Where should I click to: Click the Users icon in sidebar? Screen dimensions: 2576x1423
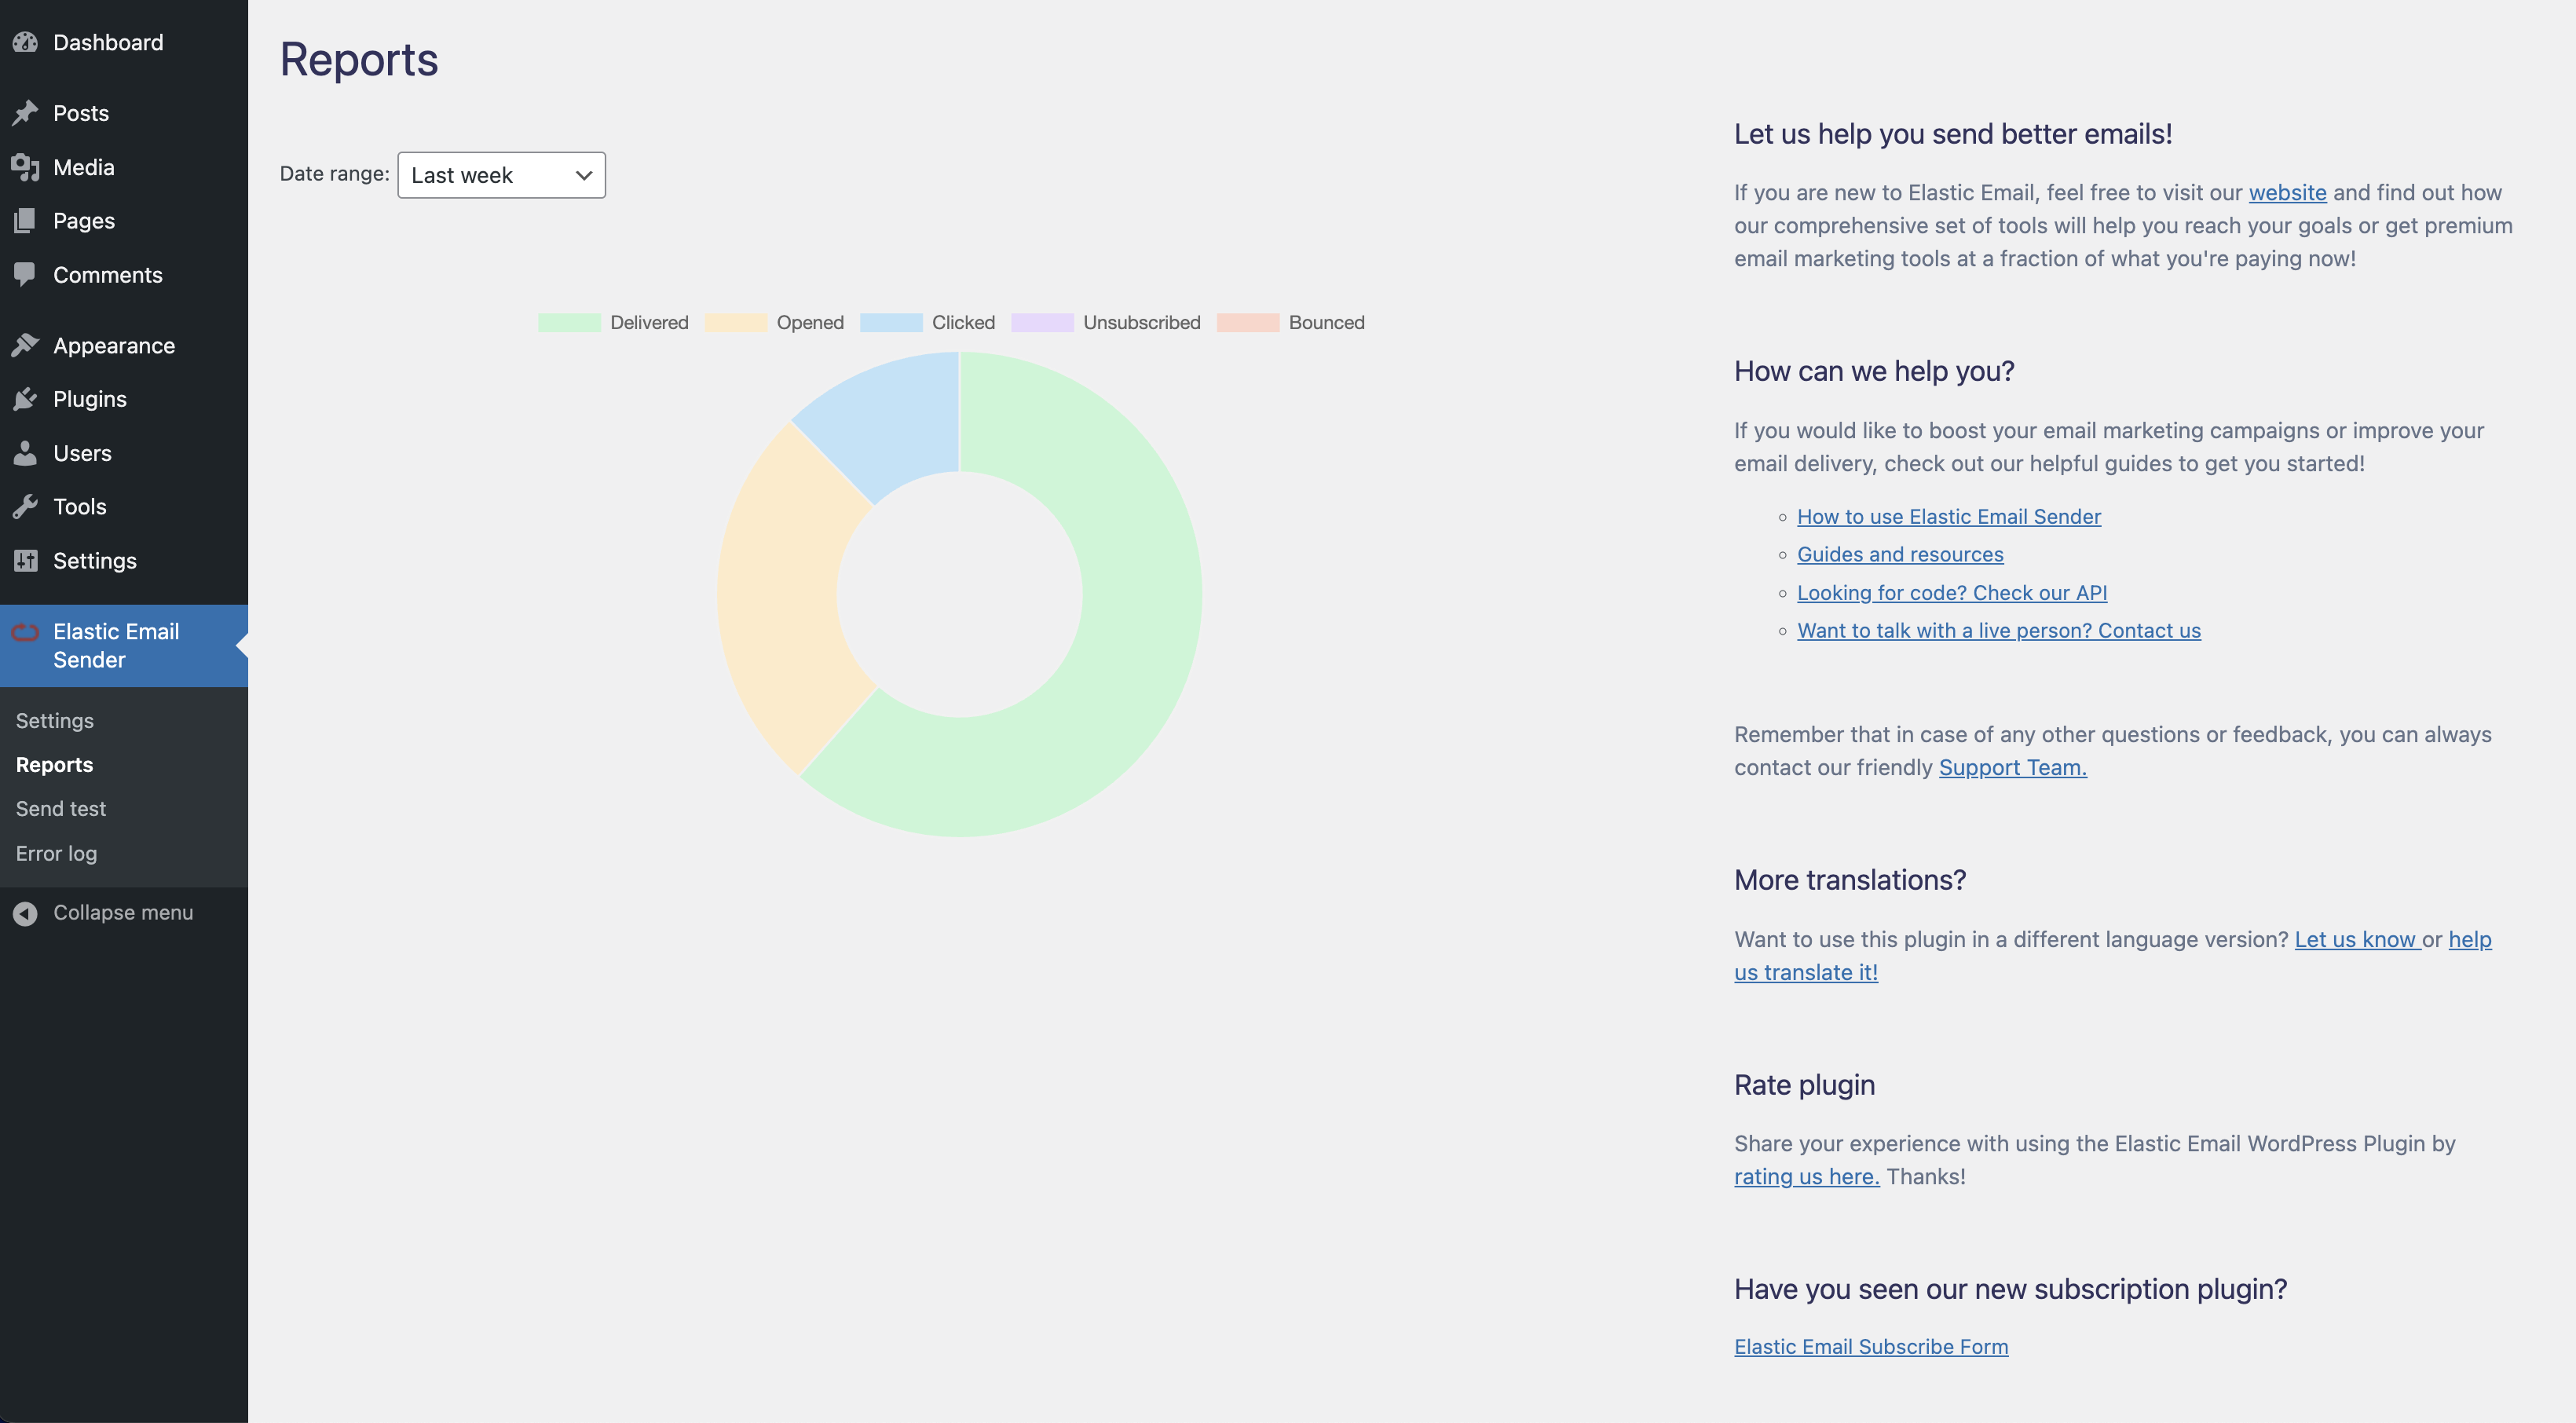click(x=24, y=454)
